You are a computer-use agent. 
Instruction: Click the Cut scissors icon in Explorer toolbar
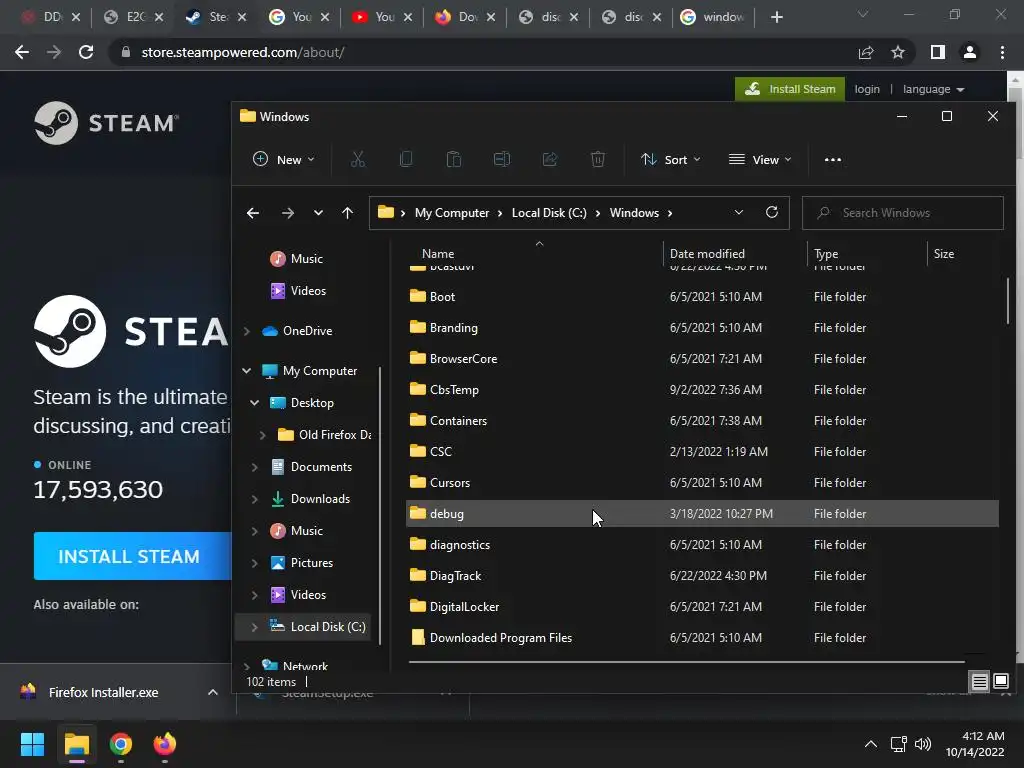358,159
